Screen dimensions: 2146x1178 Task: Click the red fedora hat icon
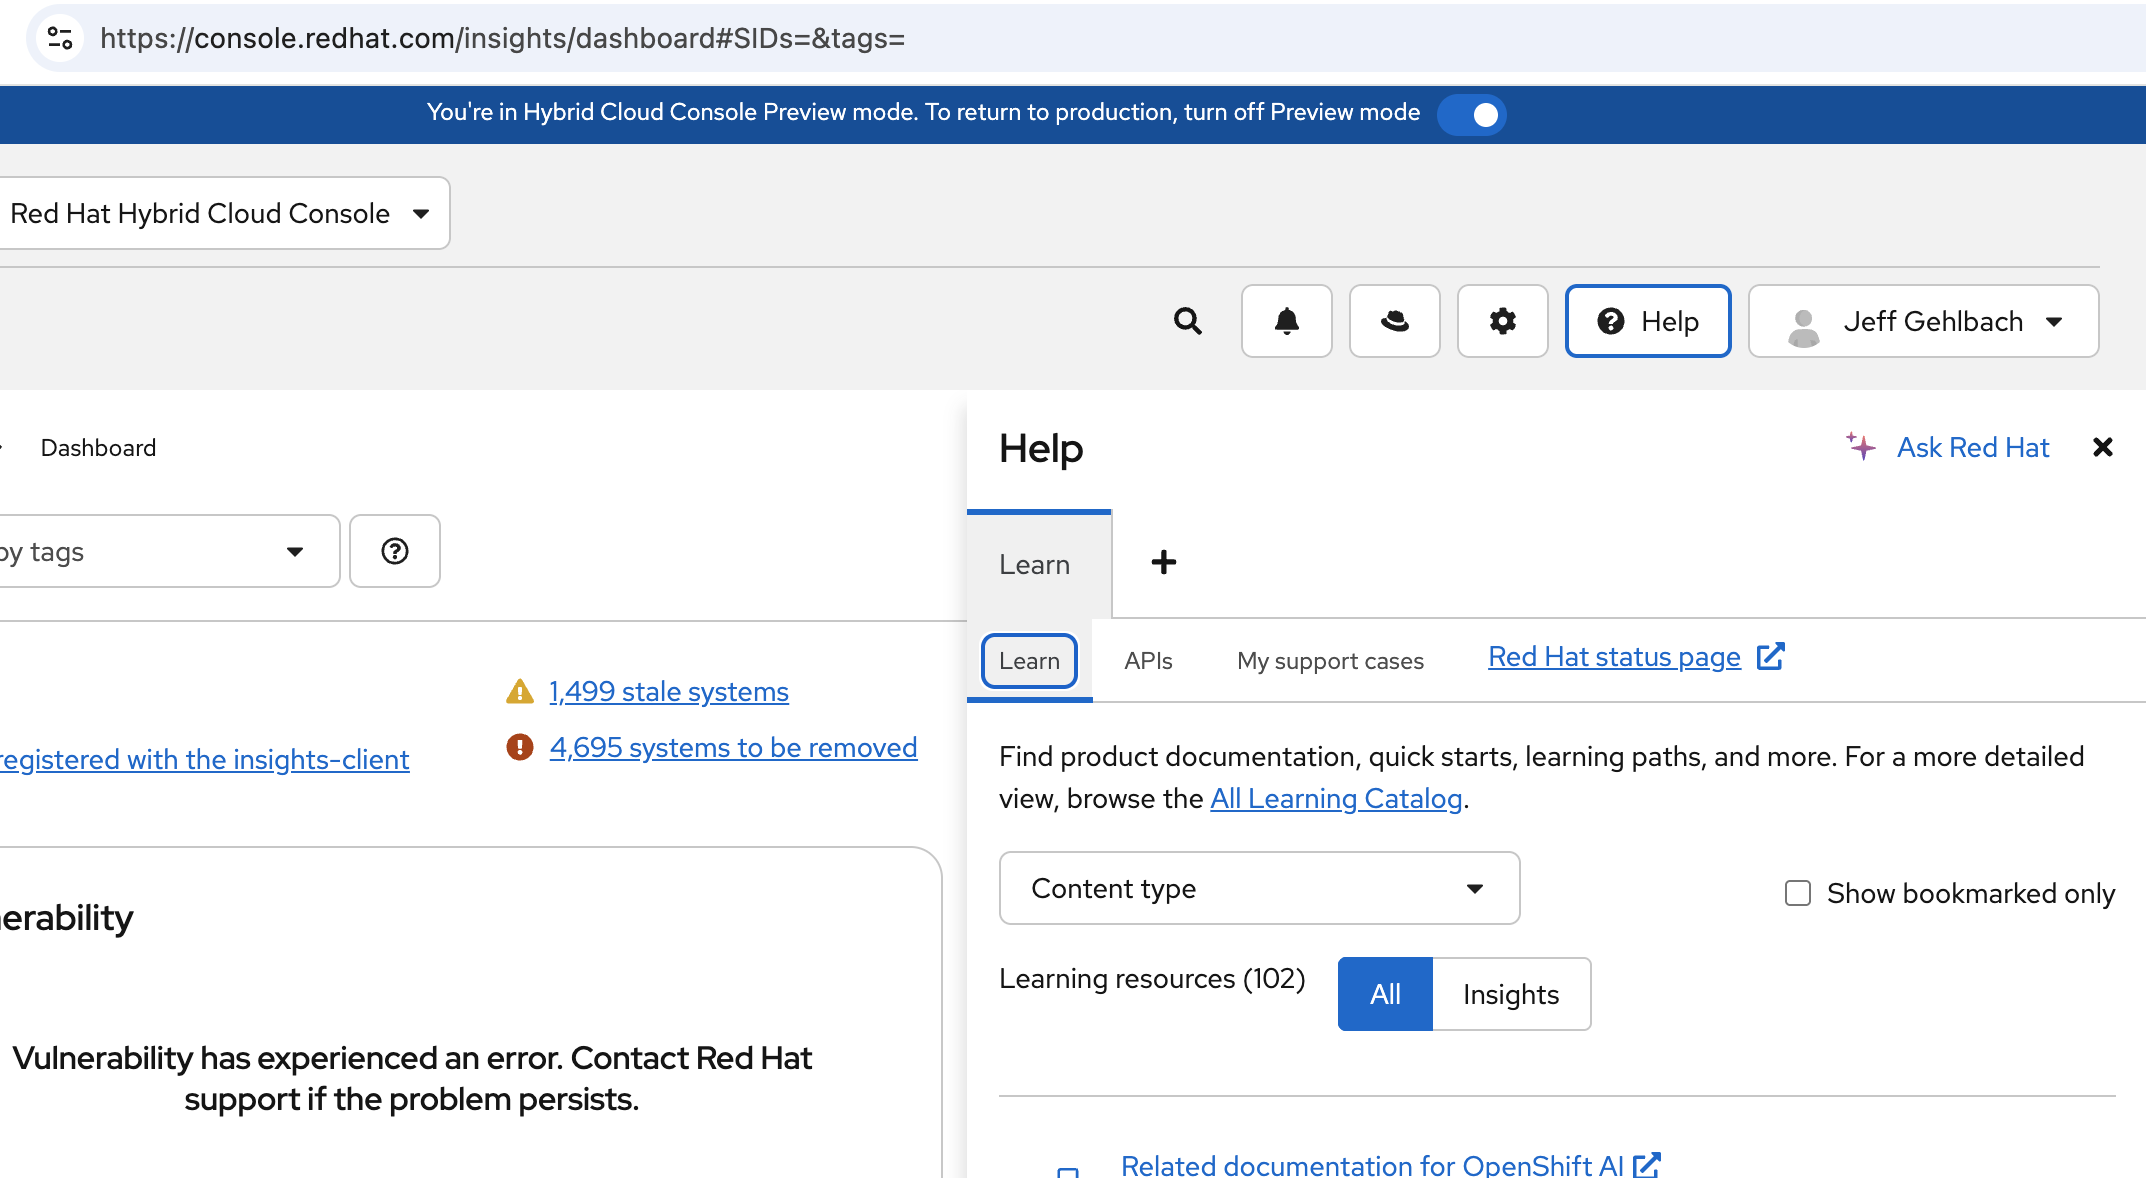tap(1394, 321)
